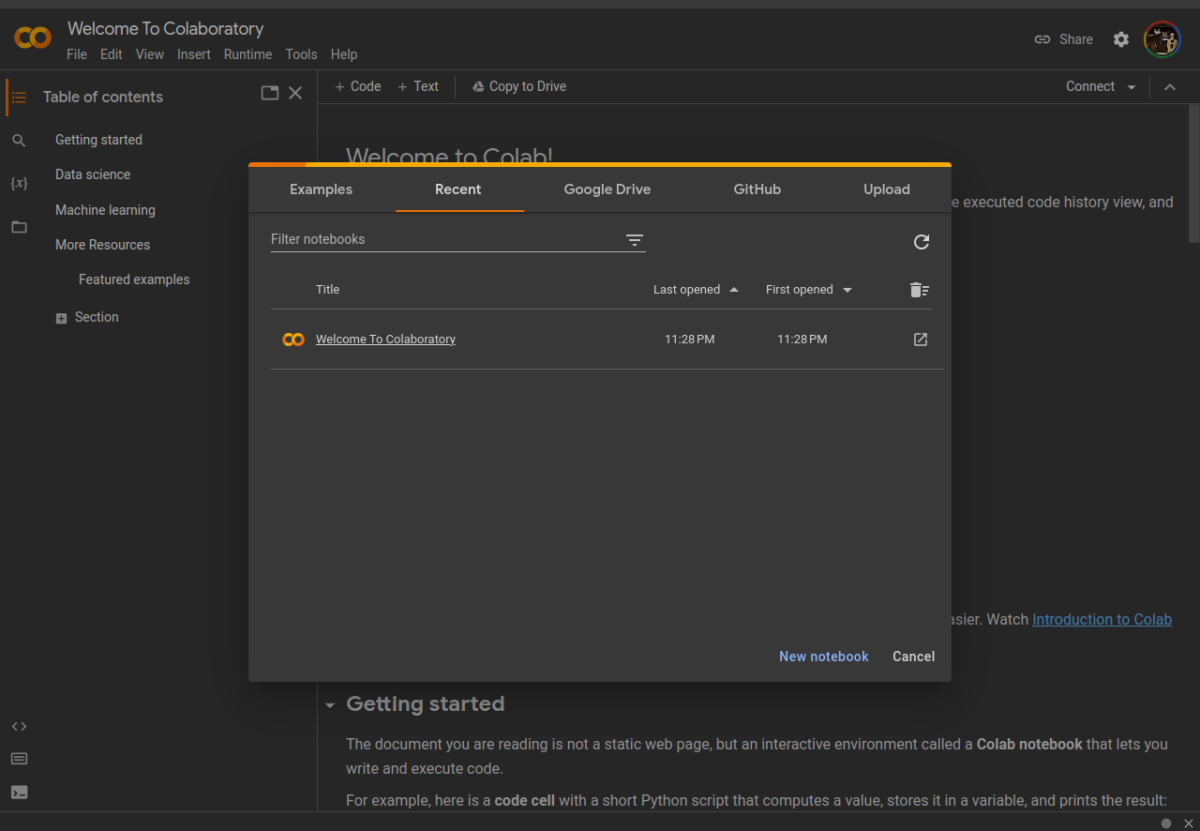
Task: Open notebook filter options with the funnel icon
Action: tap(634, 240)
